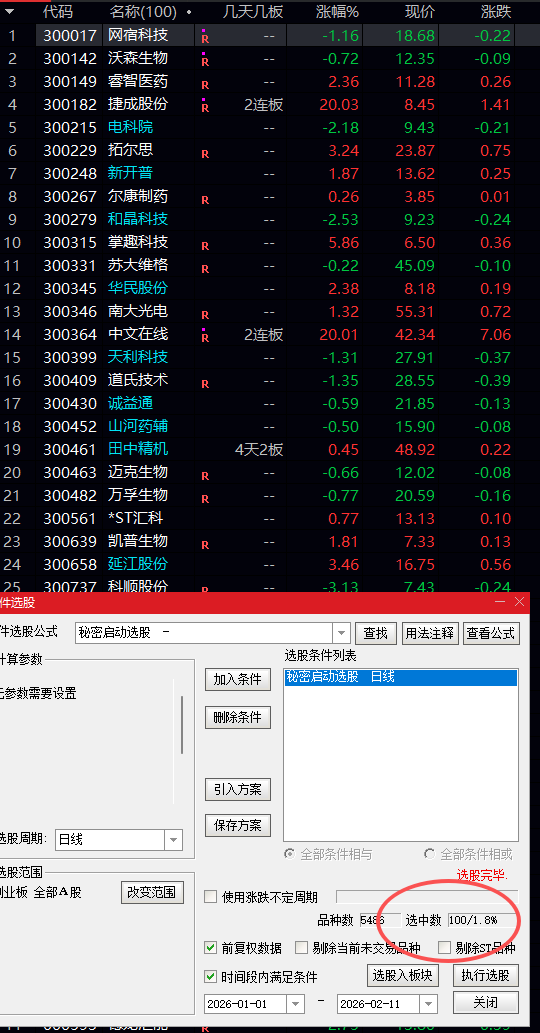
Task: Click the R marker icon beside 掌趣科技
Action: point(205,246)
